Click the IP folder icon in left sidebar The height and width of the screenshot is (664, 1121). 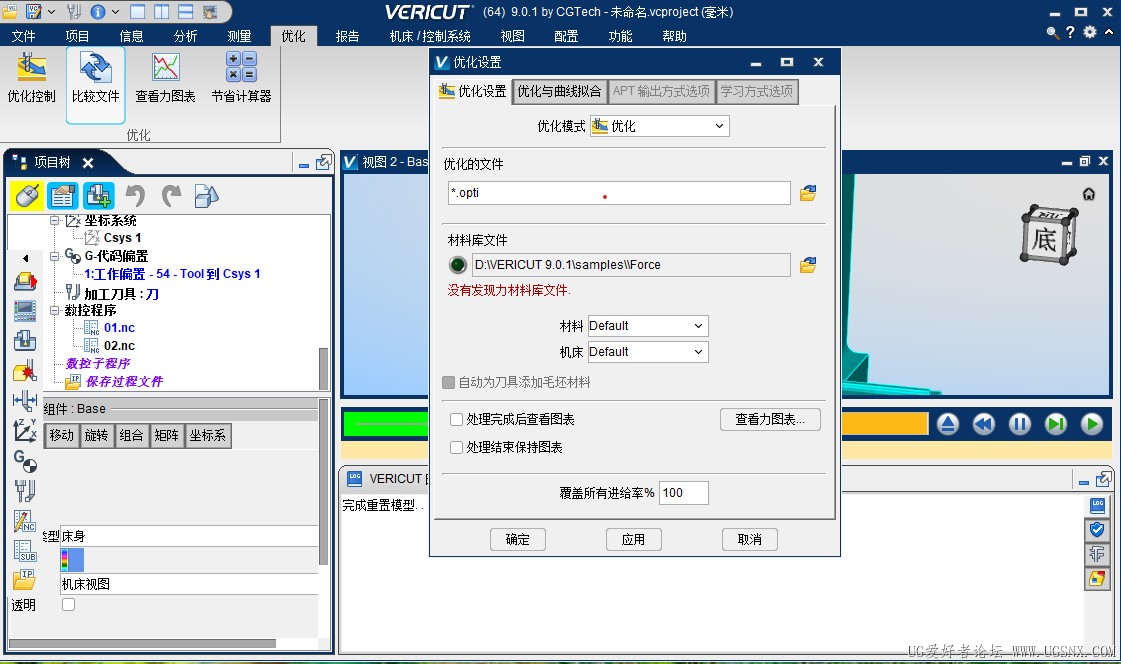25,578
